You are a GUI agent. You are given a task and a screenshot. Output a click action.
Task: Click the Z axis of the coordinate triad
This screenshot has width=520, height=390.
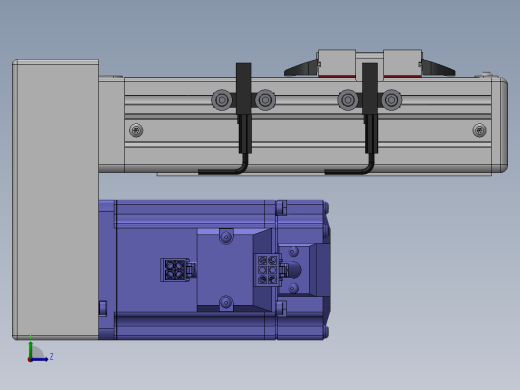(x=40, y=359)
